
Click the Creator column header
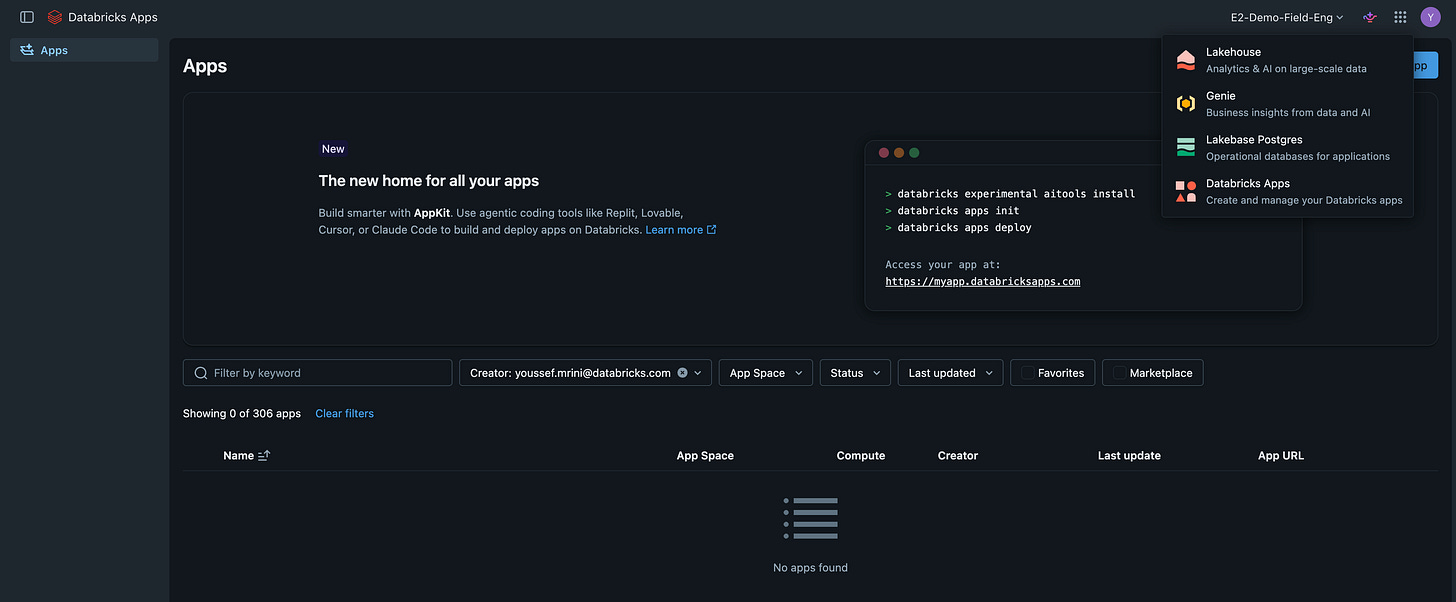tap(958, 455)
